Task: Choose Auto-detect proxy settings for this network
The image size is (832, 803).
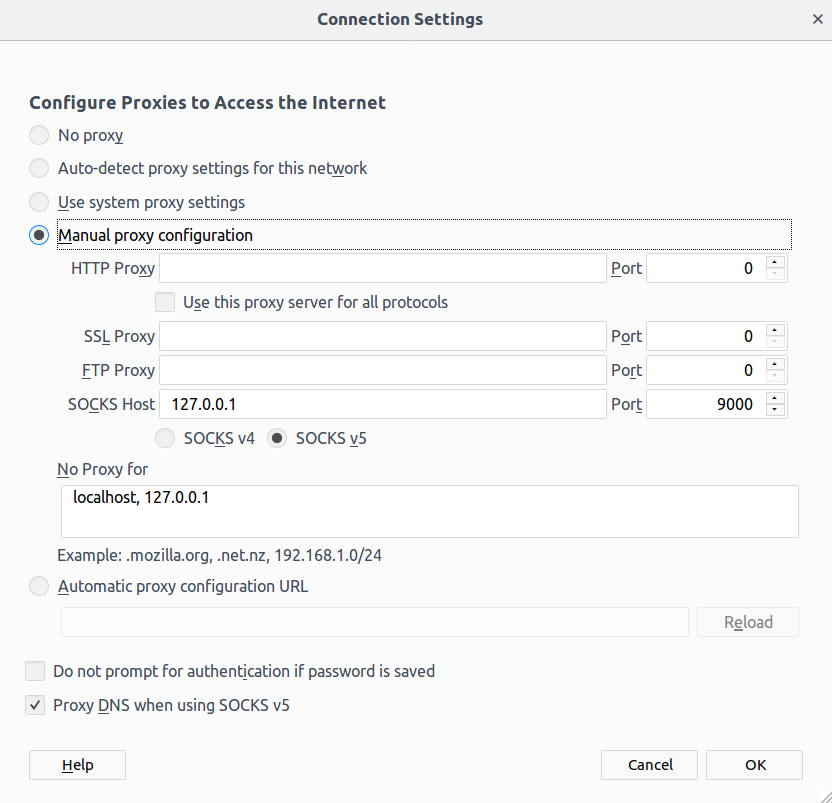Action: coord(39,168)
